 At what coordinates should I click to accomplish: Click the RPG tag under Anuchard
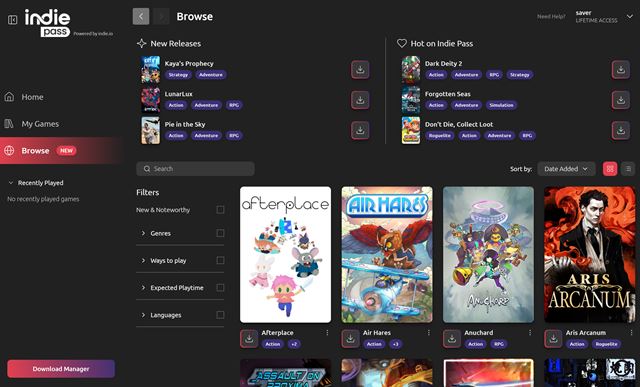(499, 344)
